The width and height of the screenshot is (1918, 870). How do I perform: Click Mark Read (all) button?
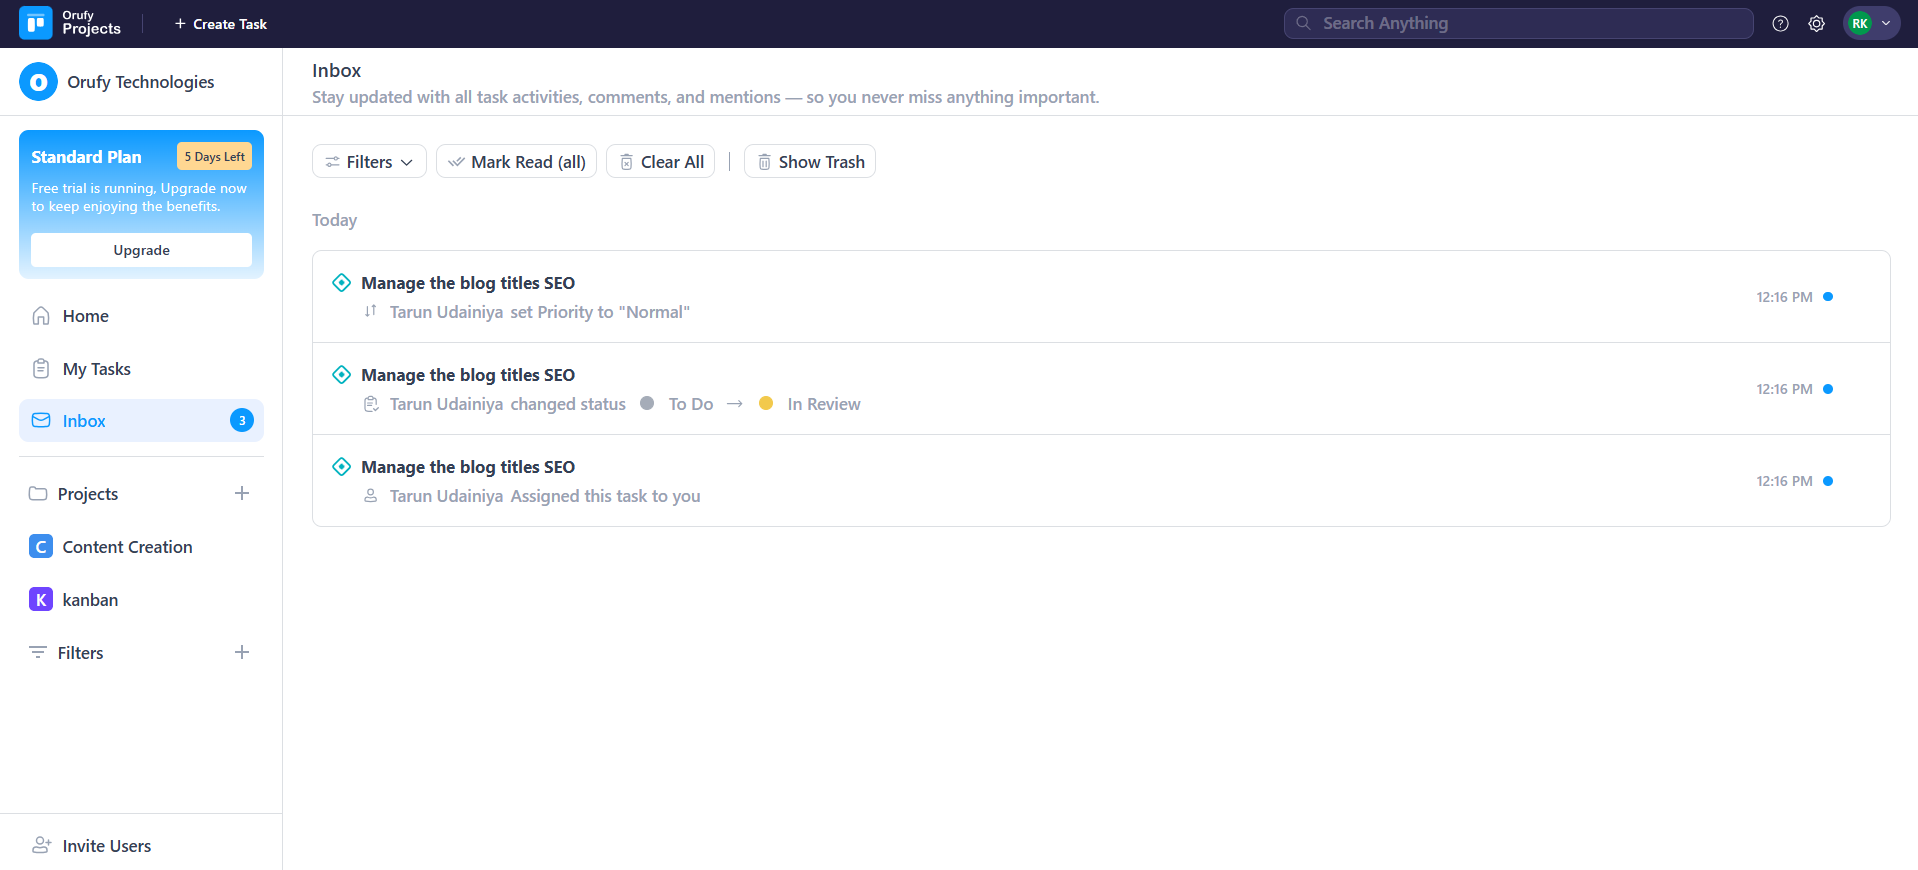(x=516, y=162)
